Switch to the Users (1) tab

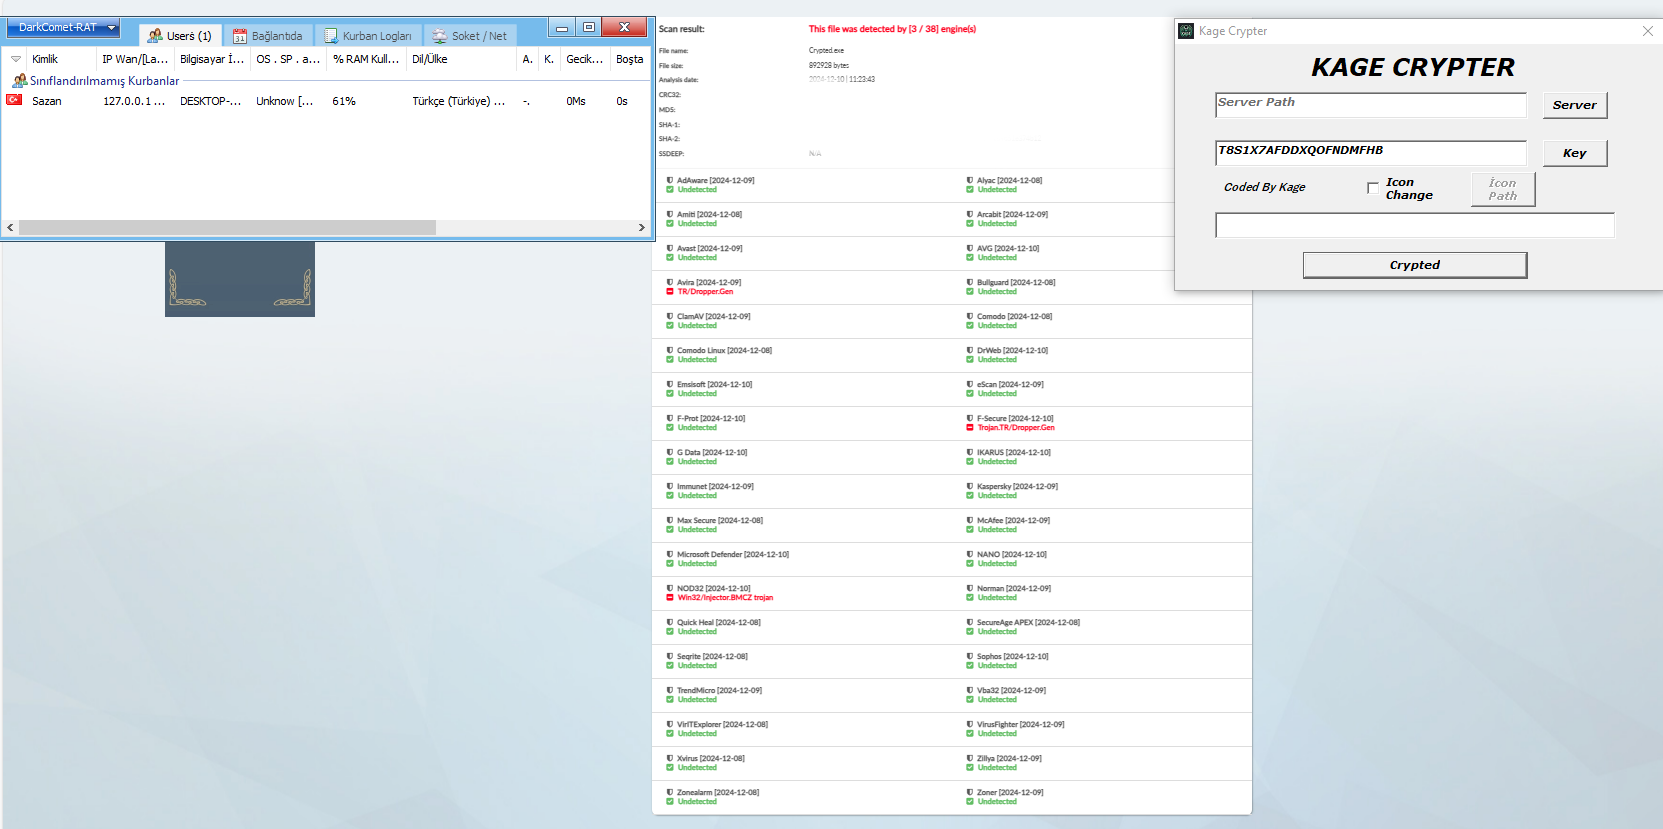(x=180, y=35)
